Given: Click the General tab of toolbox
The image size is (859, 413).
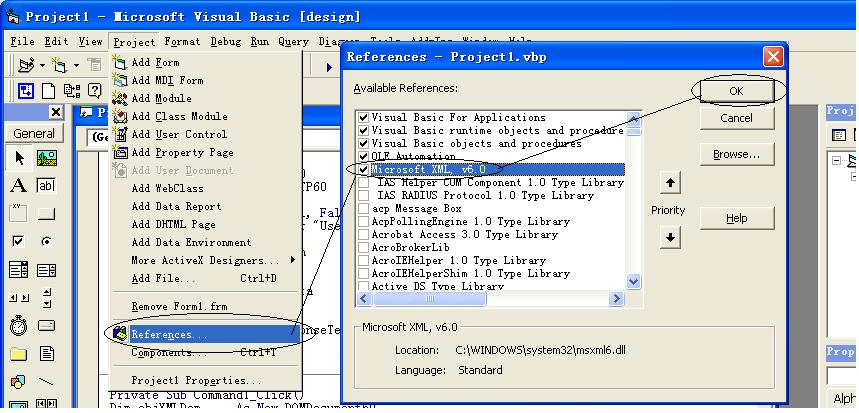Looking at the screenshot, I should coord(34,134).
